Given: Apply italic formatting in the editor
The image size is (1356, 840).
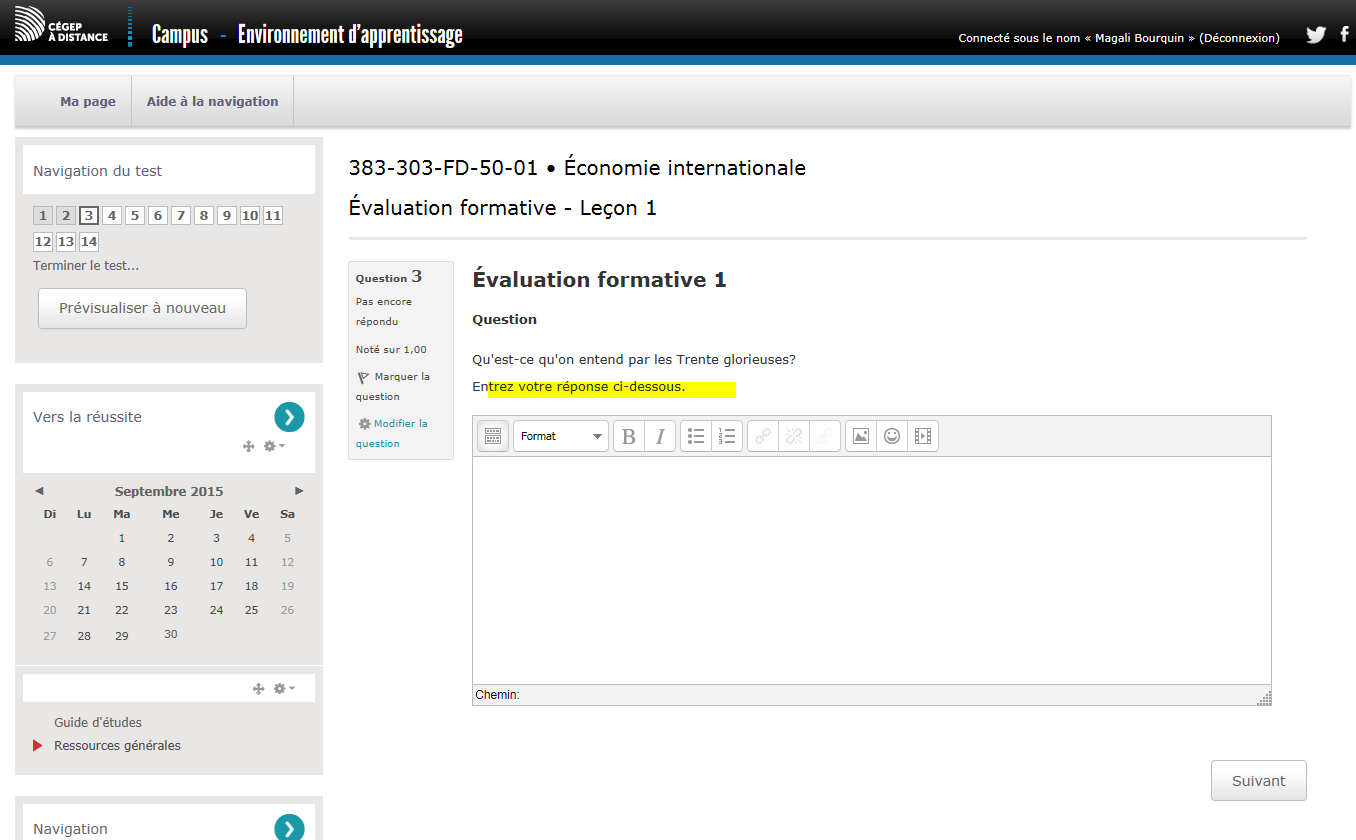Looking at the screenshot, I should click(x=659, y=436).
